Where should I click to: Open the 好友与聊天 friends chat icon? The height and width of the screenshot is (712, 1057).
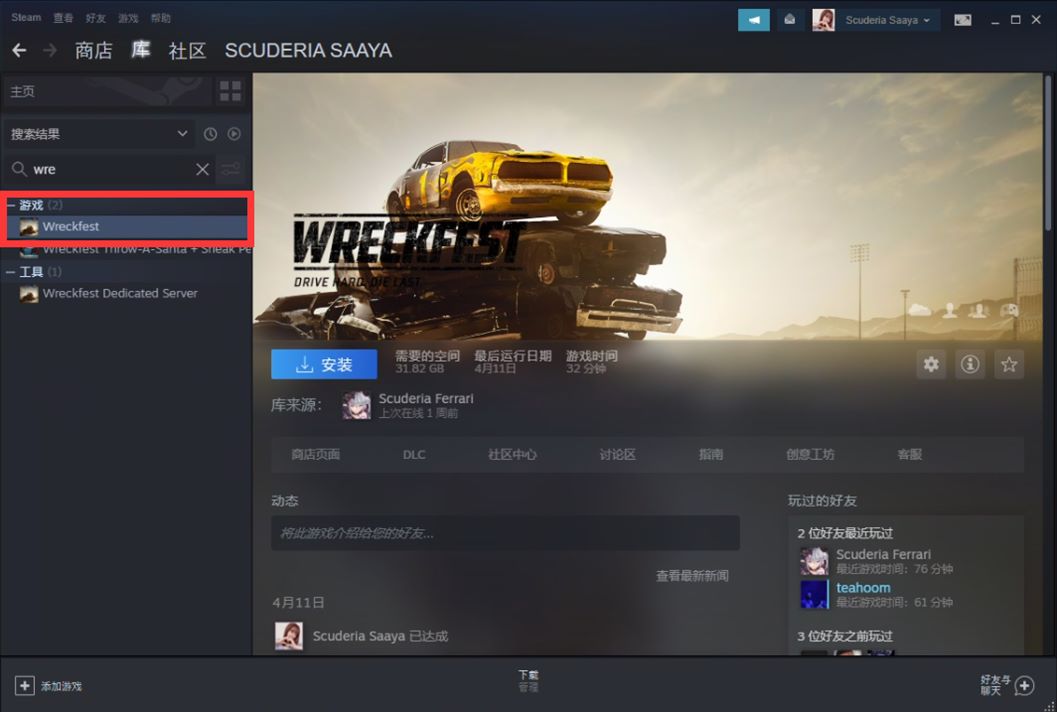point(1024,686)
